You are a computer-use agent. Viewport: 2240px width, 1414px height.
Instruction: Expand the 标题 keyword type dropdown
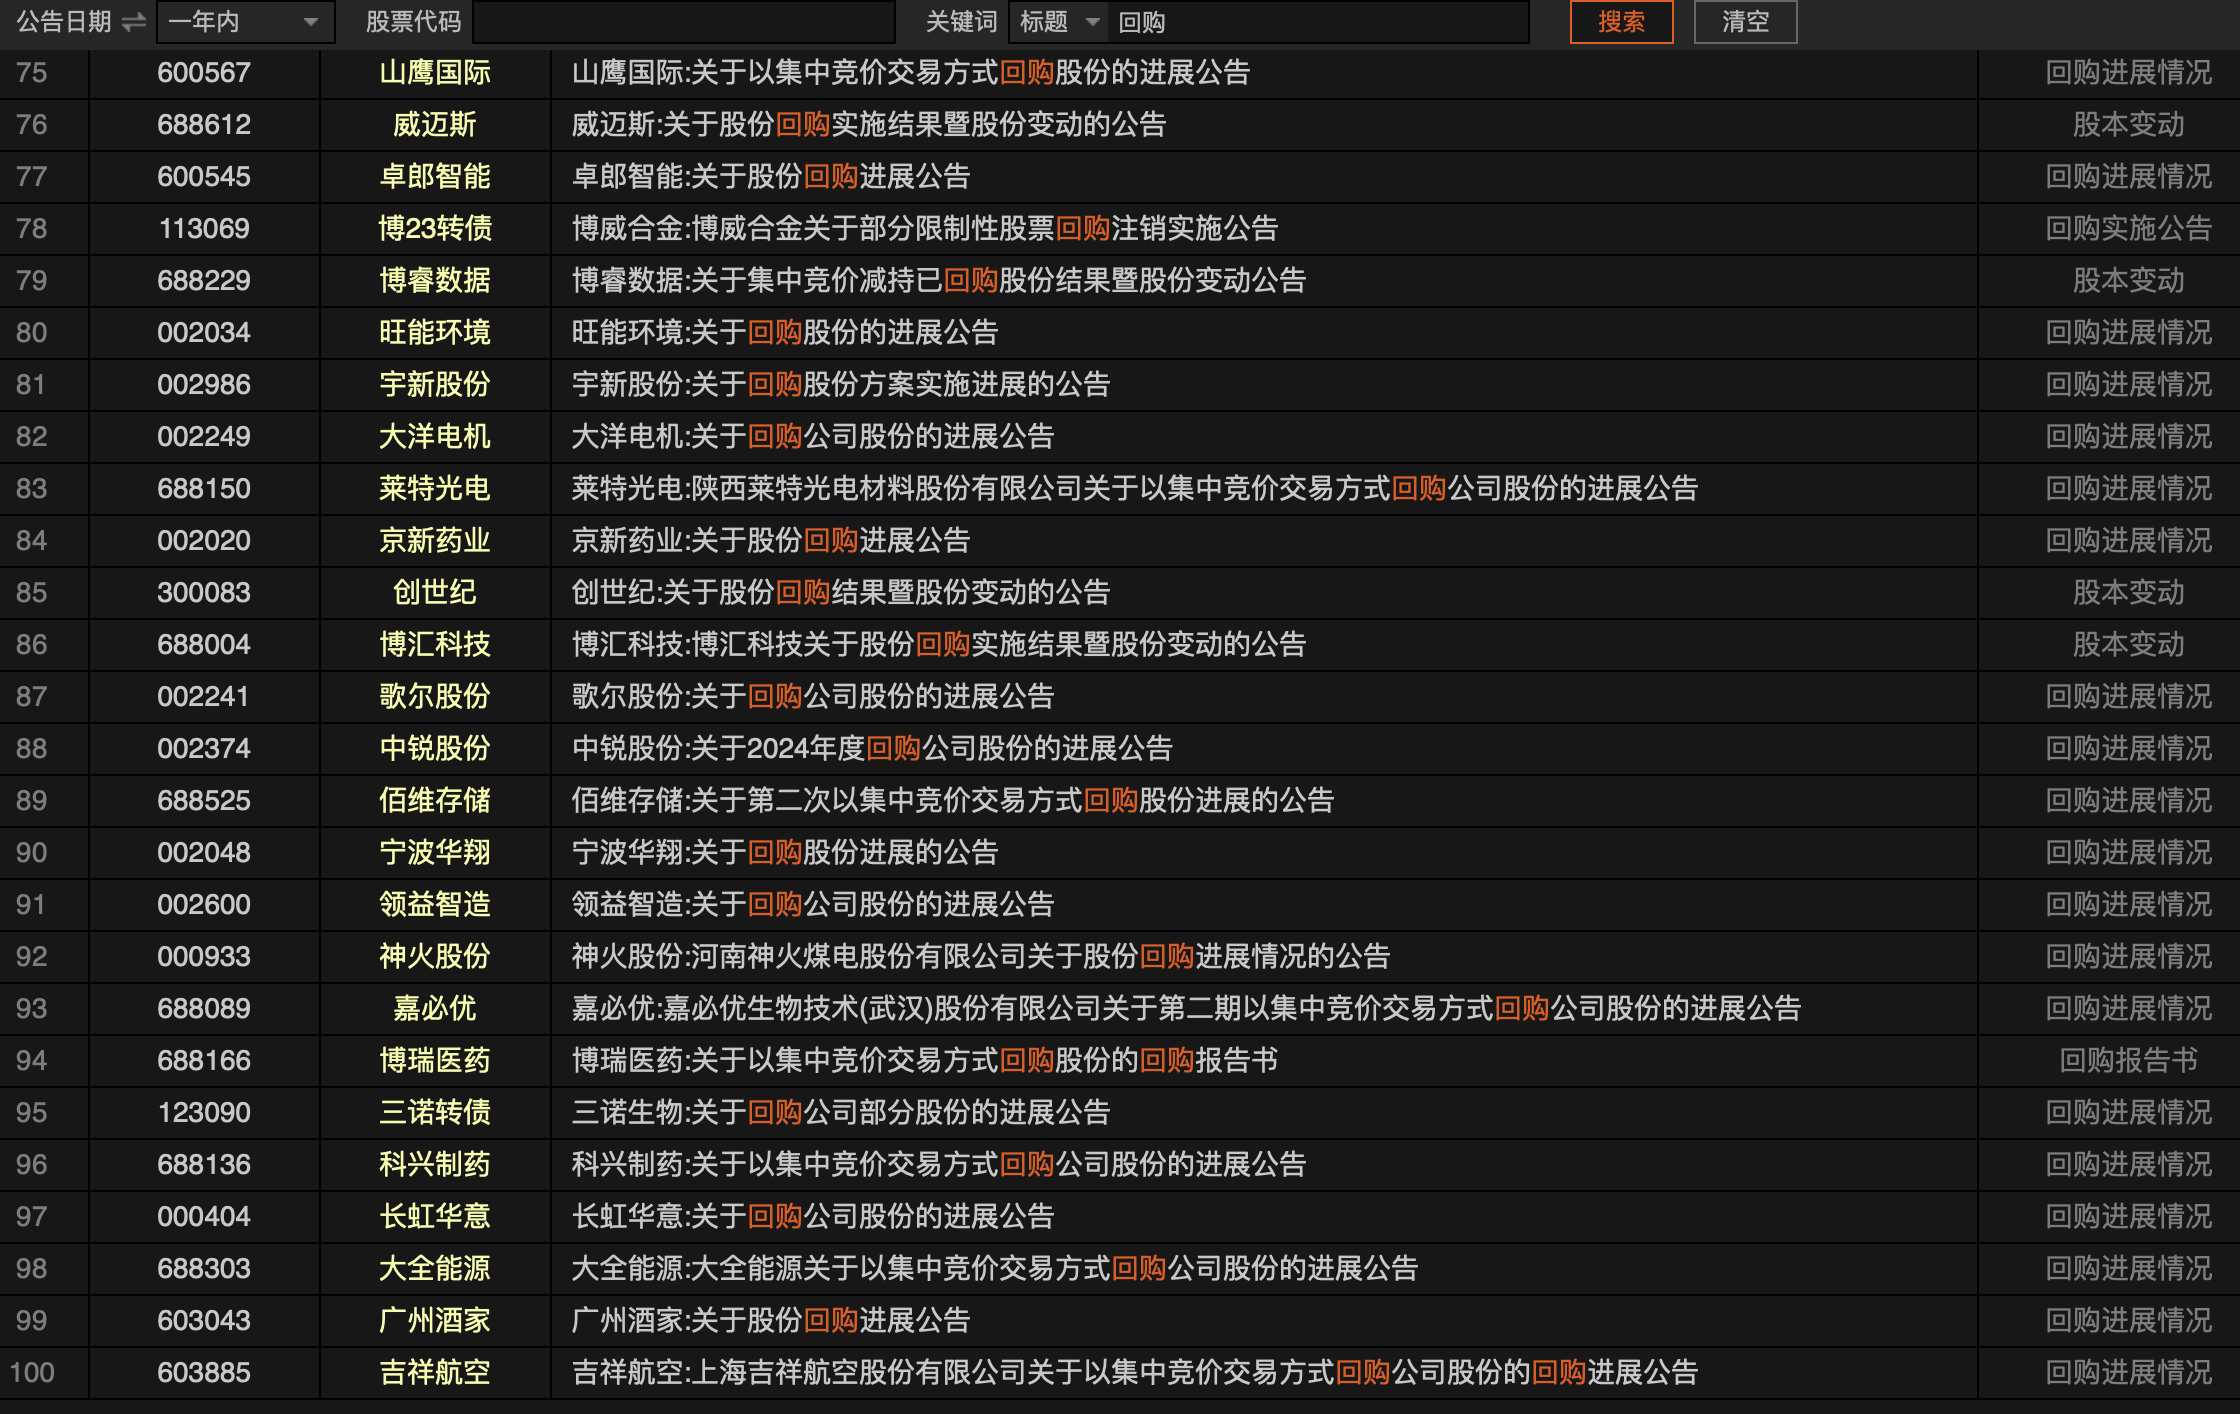[x=1059, y=22]
